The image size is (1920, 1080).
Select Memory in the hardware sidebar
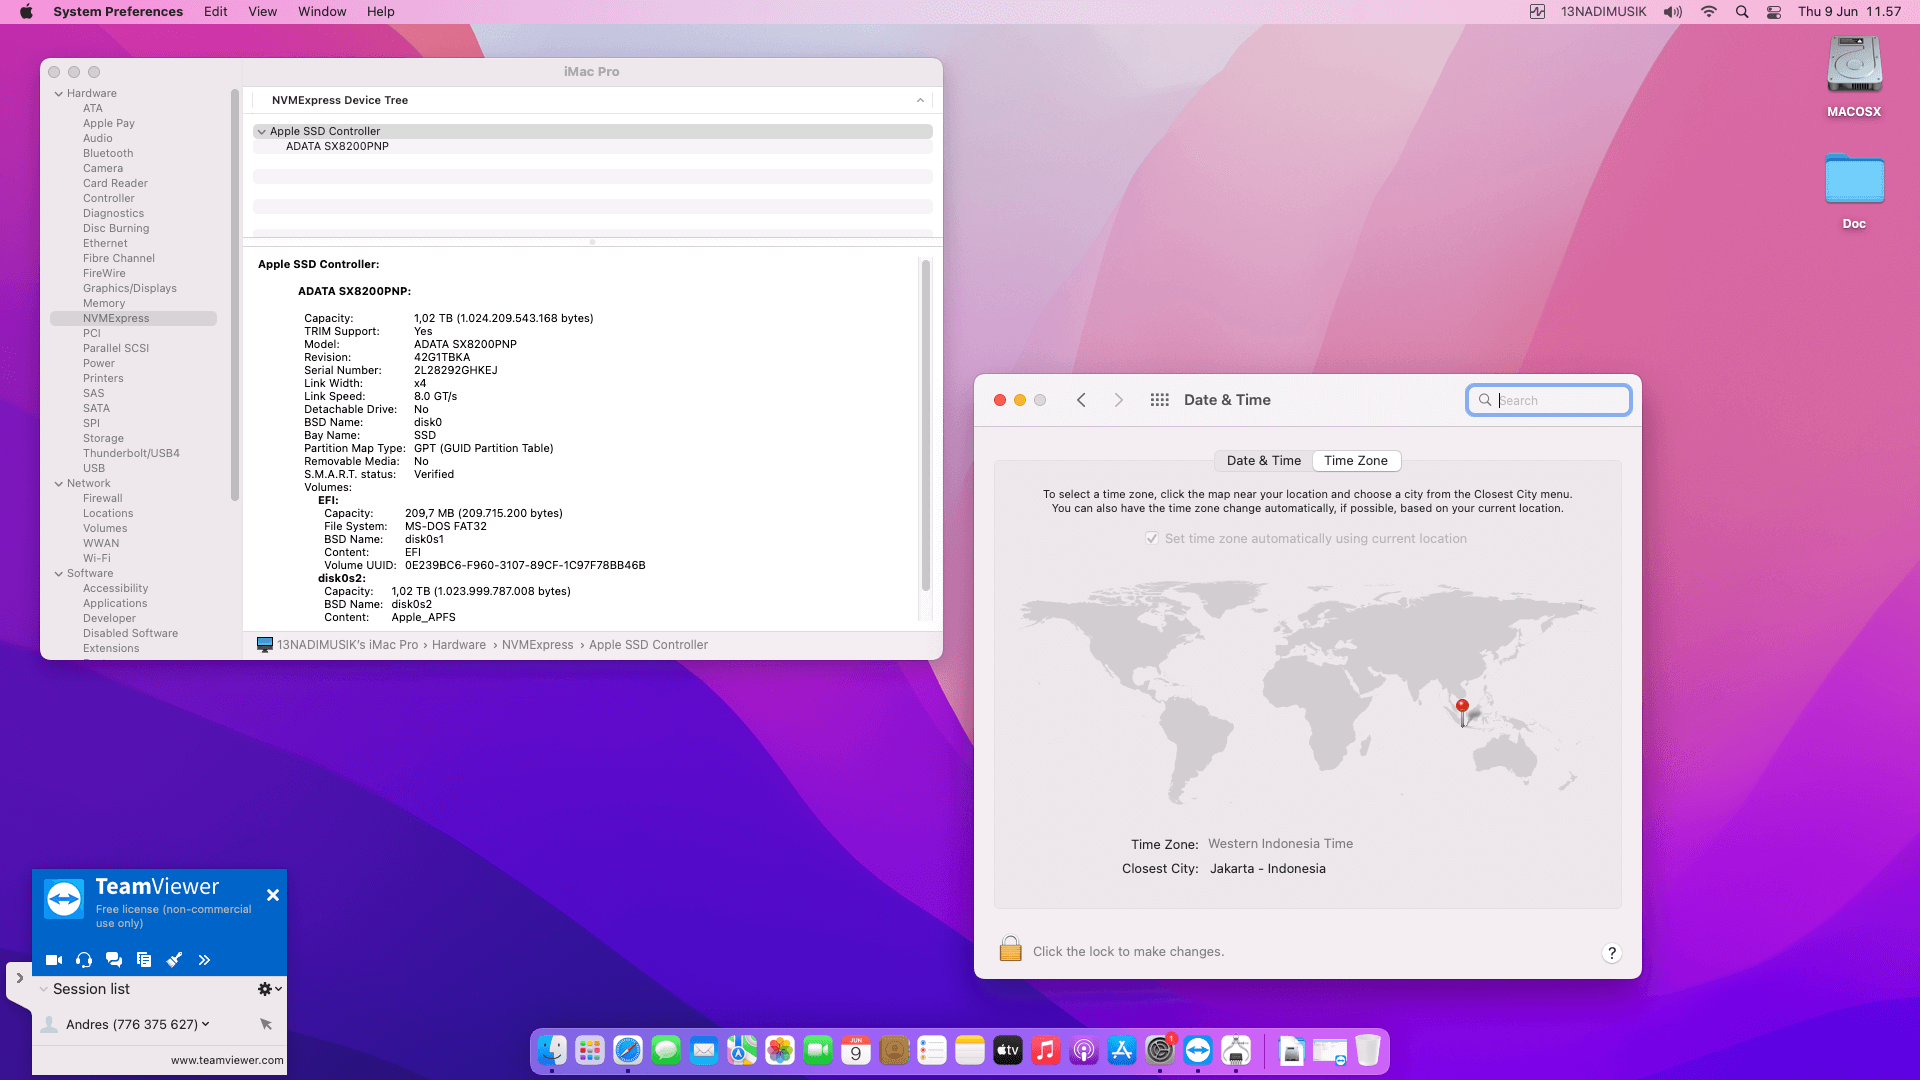[104, 303]
